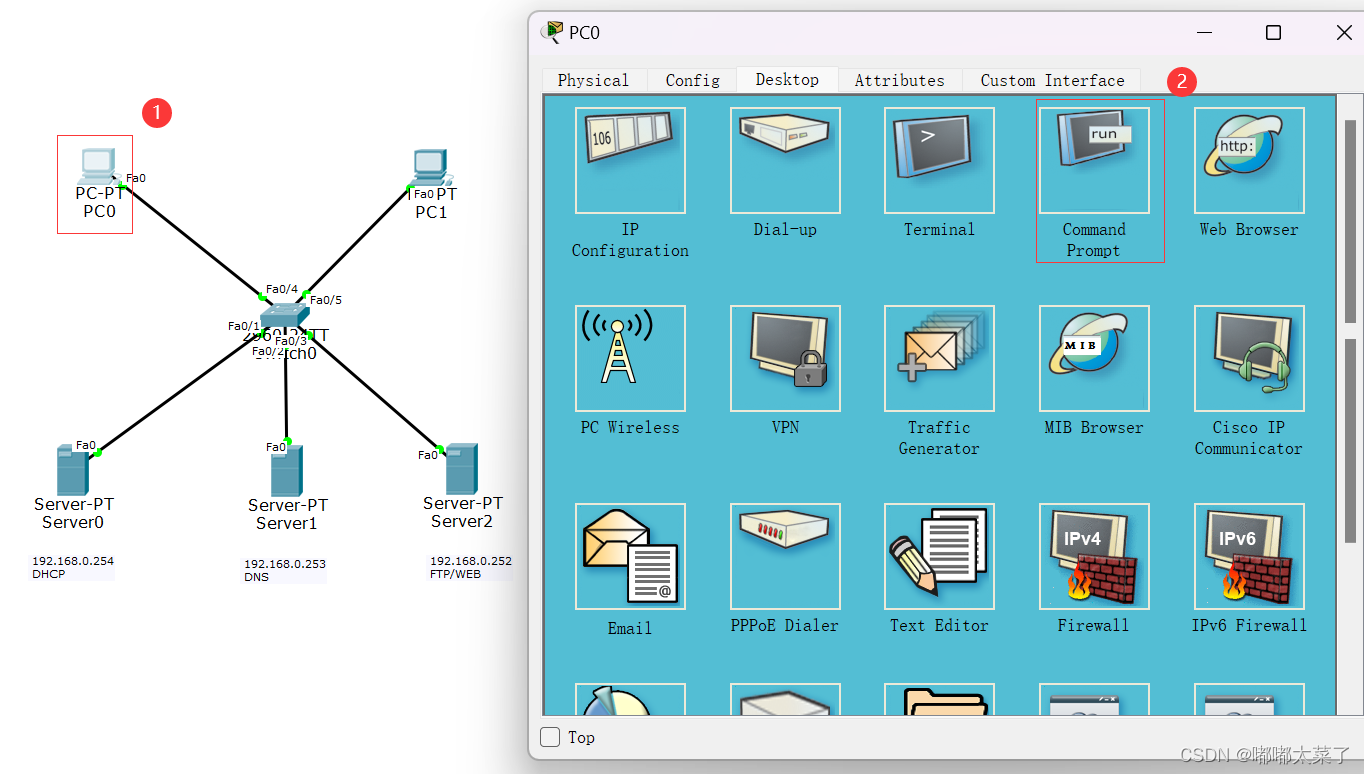Click the 192.168.0.252 FTP/WEB note label
Image resolution: width=1364 pixels, height=774 pixels.
(x=471, y=567)
